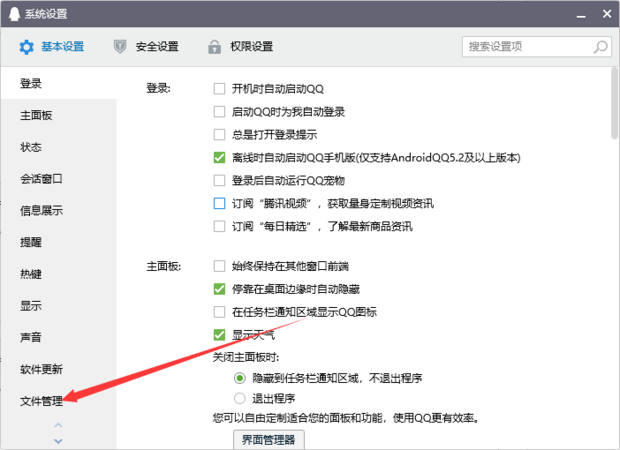Screen dimensions: 620x450
Task: Open the 显示 sidebar section
Action: [59, 306]
